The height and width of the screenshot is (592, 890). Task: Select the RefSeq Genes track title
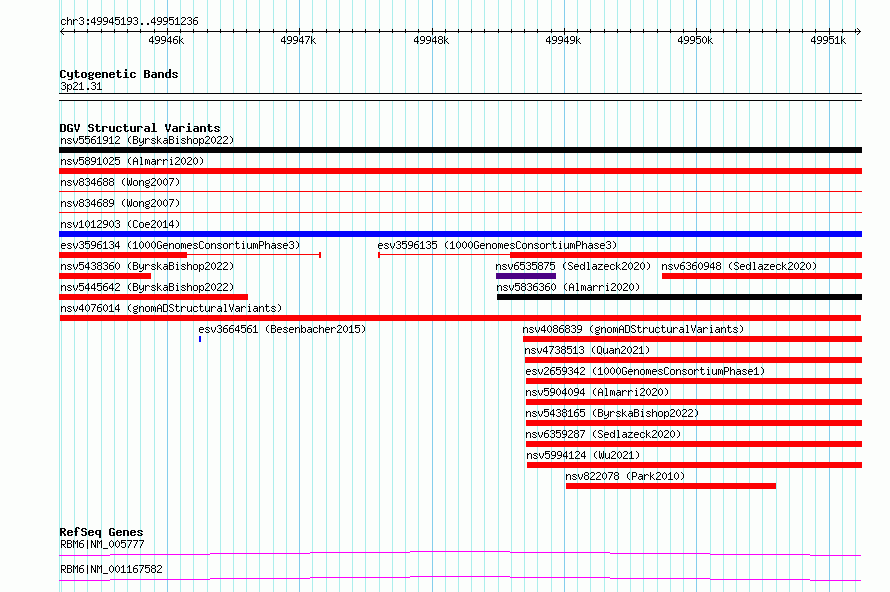point(101,532)
